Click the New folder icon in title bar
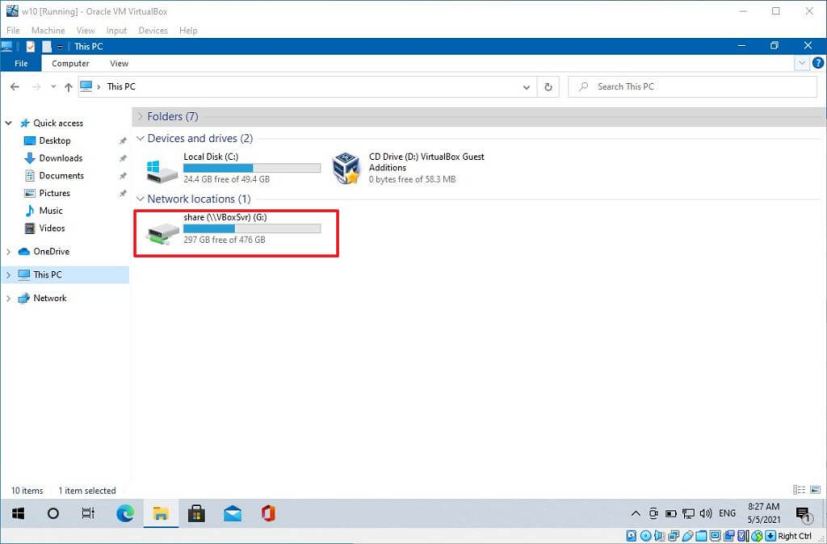Viewport: 827px width, 544px height. 47,46
